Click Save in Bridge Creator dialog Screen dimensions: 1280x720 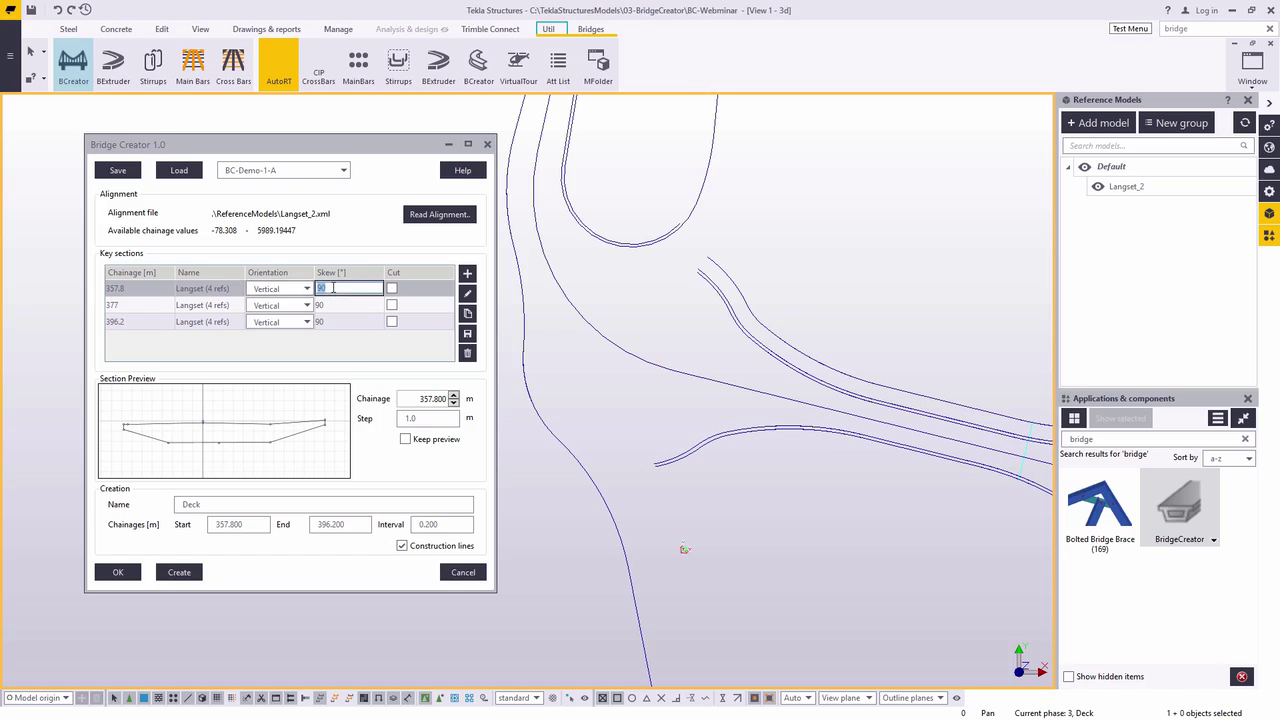pyautogui.click(x=118, y=170)
